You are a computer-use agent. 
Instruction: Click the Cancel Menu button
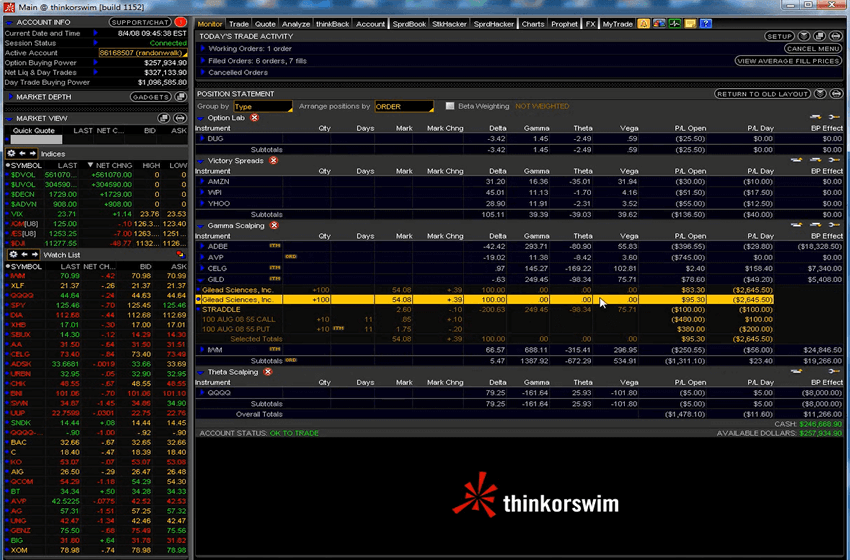pyautogui.click(x=813, y=48)
